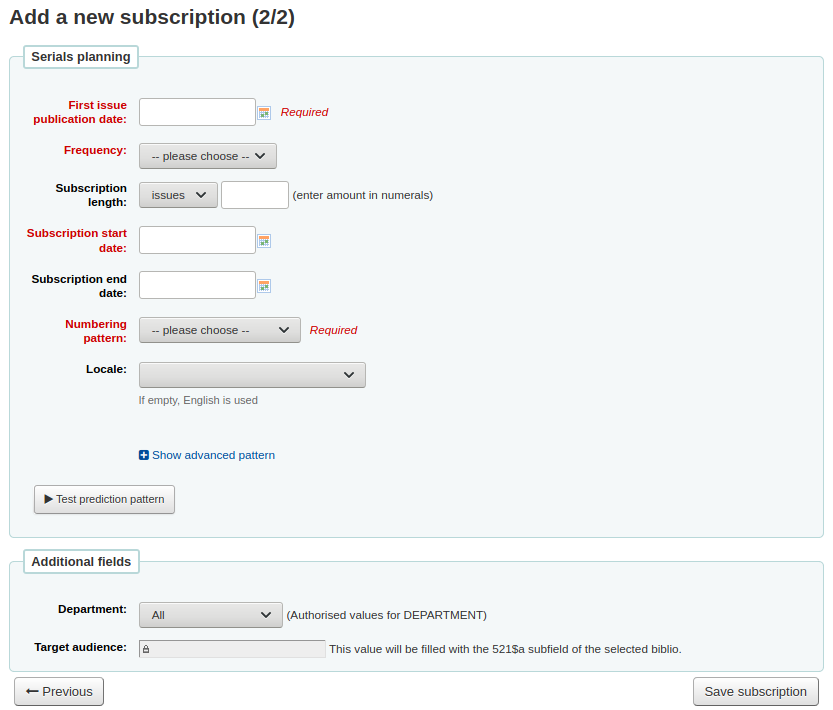This screenshot has height=710, width=833.
Task: Open the Frequency dropdown
Action: 207,156
